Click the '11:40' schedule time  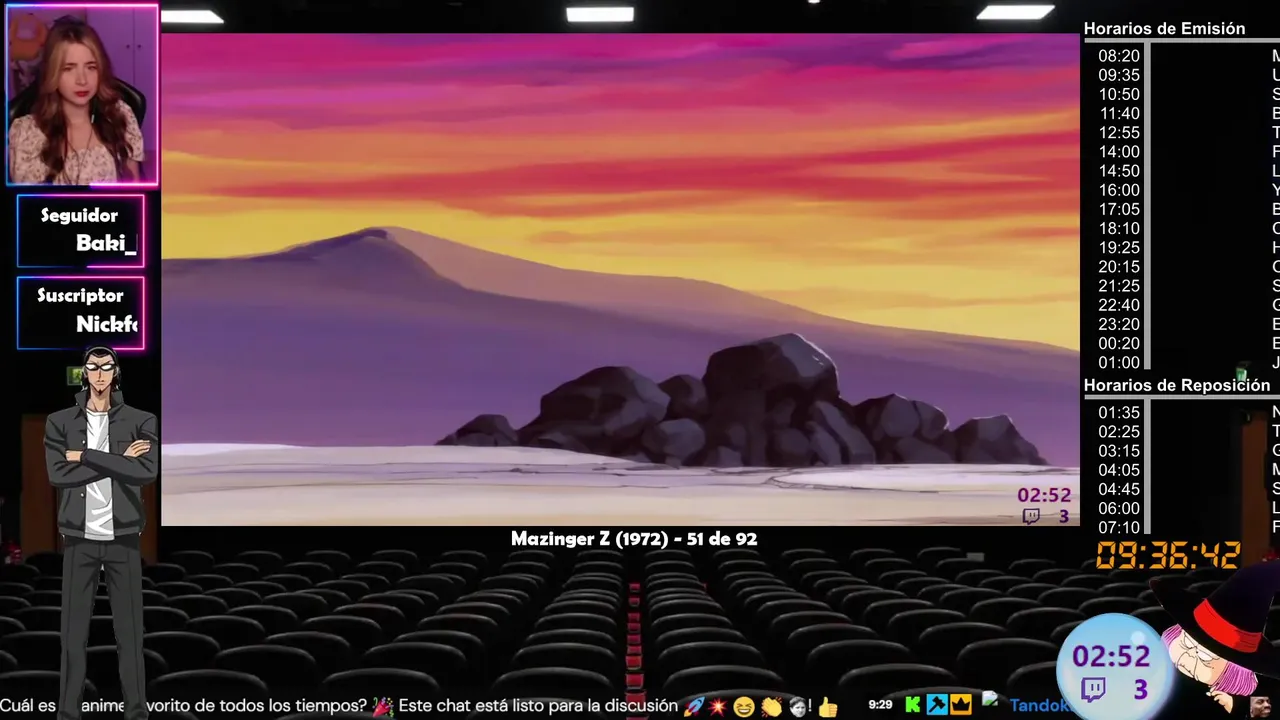(x=1119, y=113)
